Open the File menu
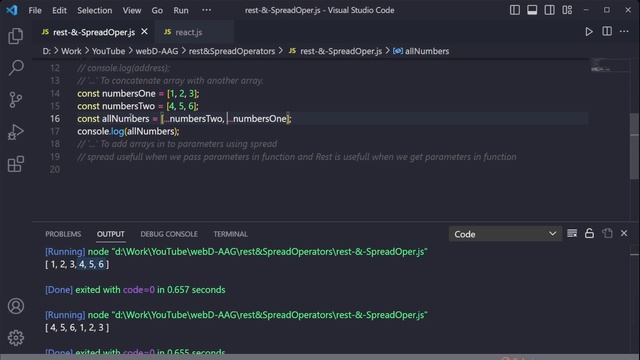 coord(35,11)
